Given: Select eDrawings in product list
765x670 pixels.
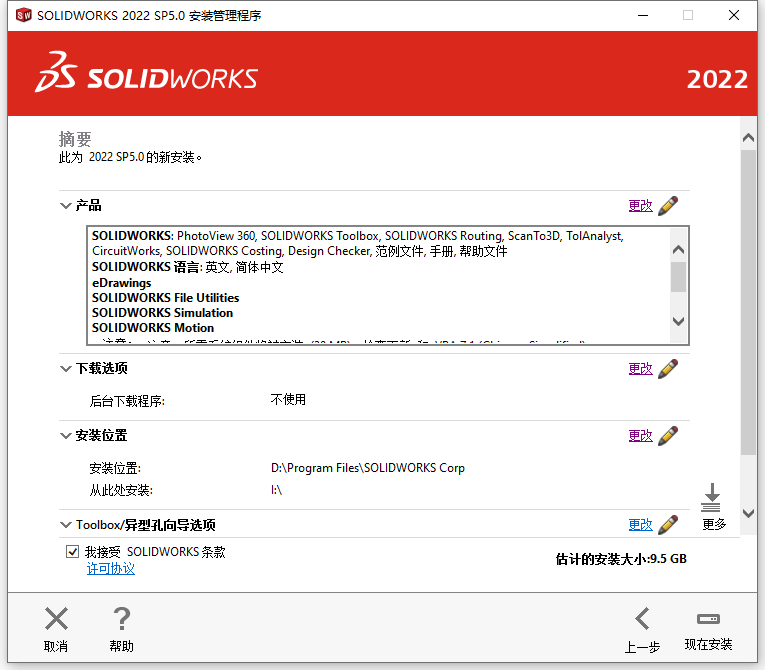Looking at the screenshot, I should pyautogui.click(x=121, y=283).
